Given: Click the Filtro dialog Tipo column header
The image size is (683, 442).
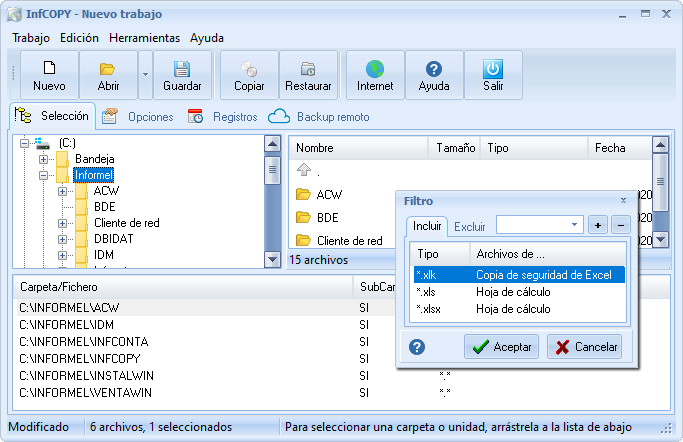Looking at the screenshot, I should (440, 254).
